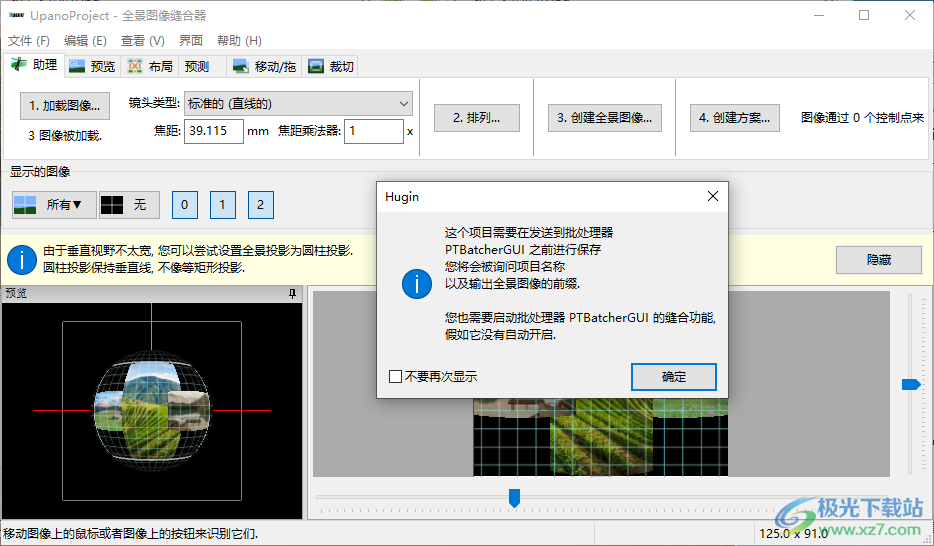934x546 pixels.
Task: Toggle image 1 visibility button
Action: pyautogui.click(x=223, y=205)
